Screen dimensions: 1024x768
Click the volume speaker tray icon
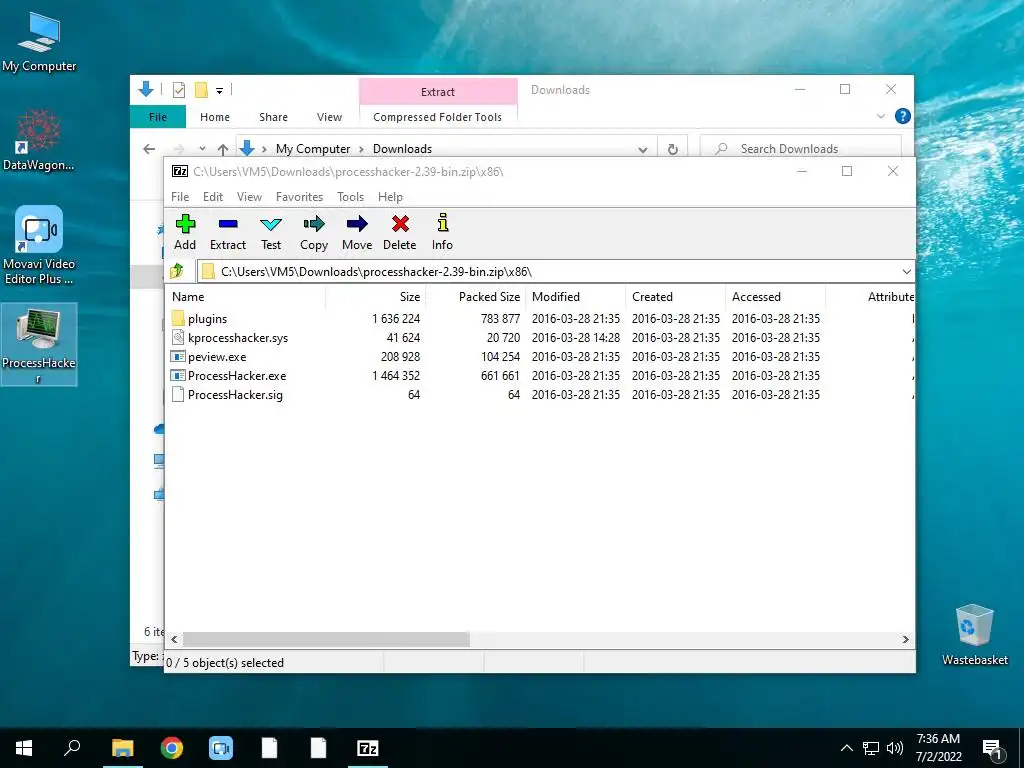coord(895,748)
